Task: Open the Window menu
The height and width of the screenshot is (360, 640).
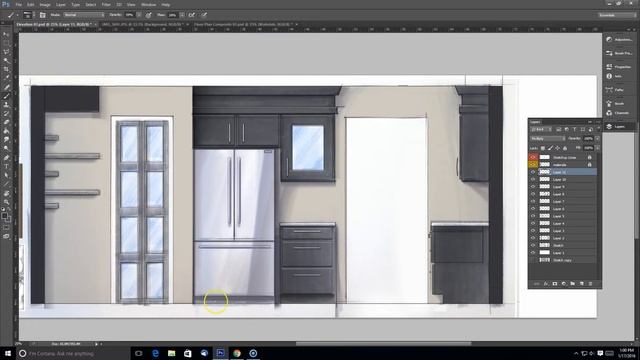Action: (x=149, y=4)
